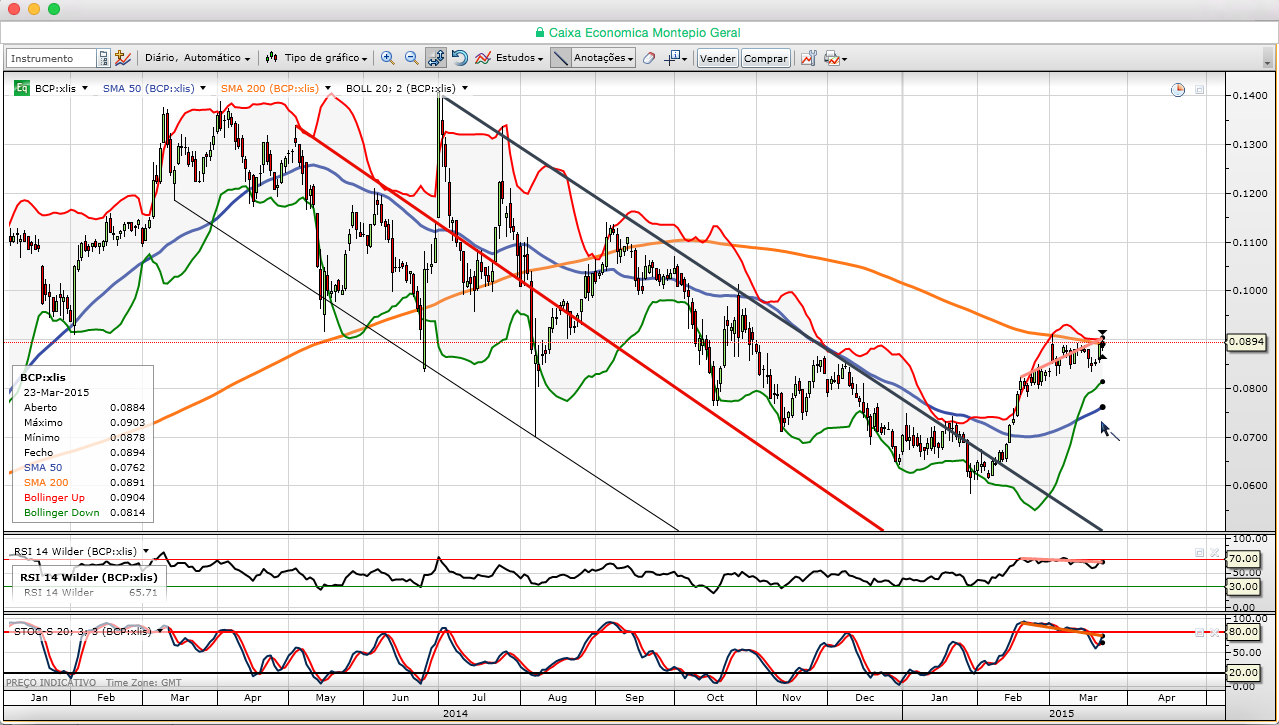This screenshot has width=1279, height=725.
Task: Click the Comprar button
Action: [766, 58]
